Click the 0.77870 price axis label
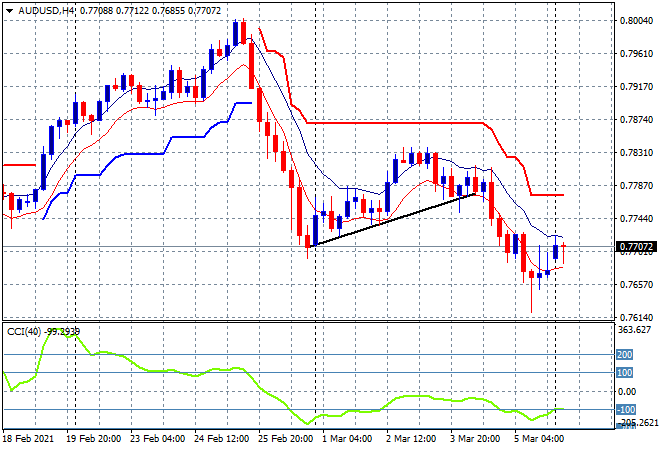660x450 pixels. [x=636, y=186]
